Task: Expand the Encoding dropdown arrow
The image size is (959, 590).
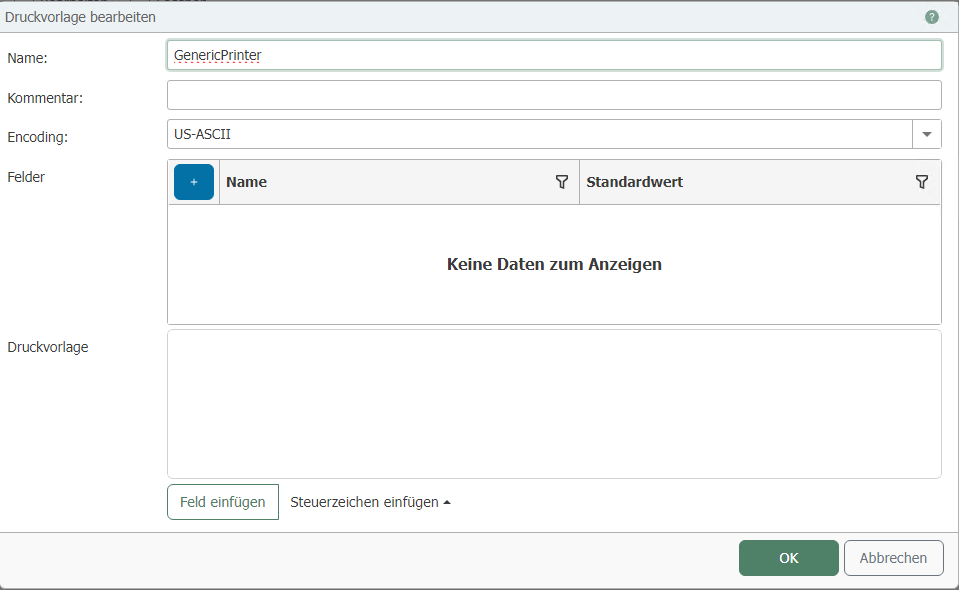Action: [x=926, y=134]
